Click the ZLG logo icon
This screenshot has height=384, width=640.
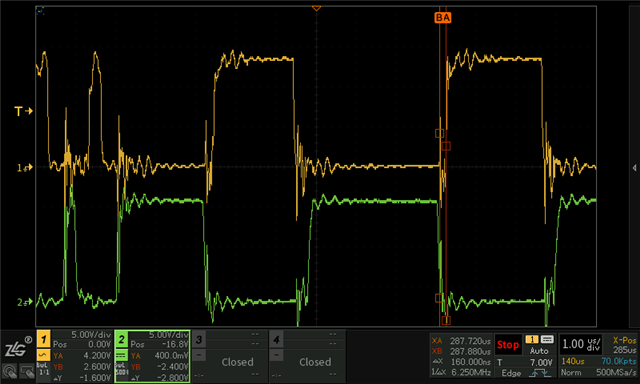(18, 347)
